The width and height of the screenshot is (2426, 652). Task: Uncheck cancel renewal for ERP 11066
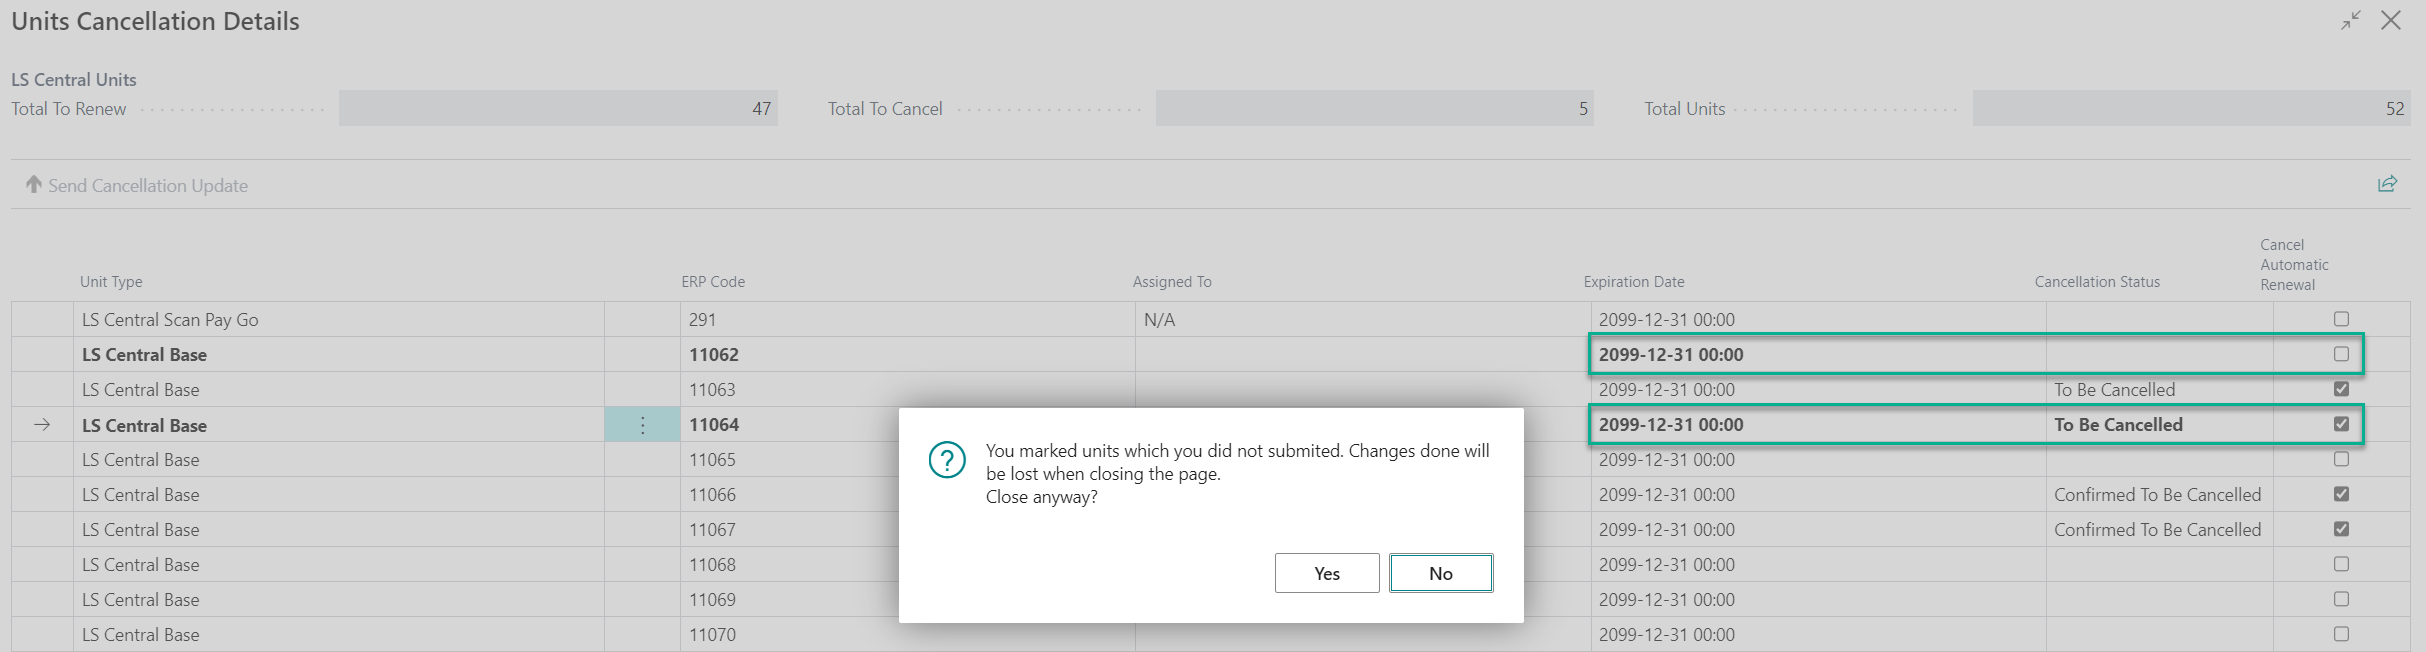pyautogui.click(x=2341, y=494)
